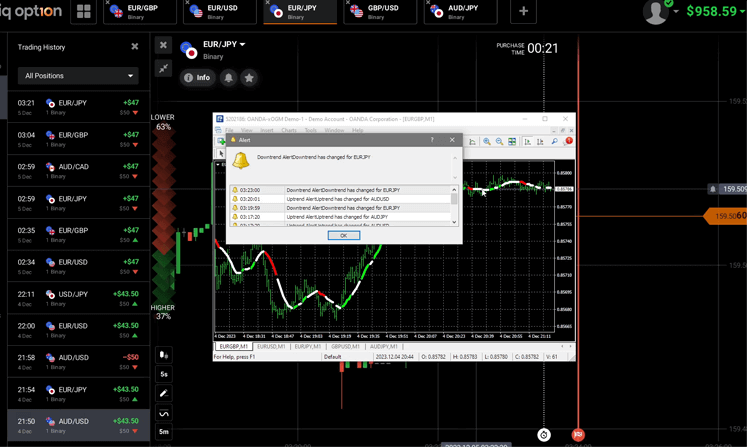This screenshot has height=447, width=747.
Task: Set a price alert with bell icon
Action: coord(229,78)
